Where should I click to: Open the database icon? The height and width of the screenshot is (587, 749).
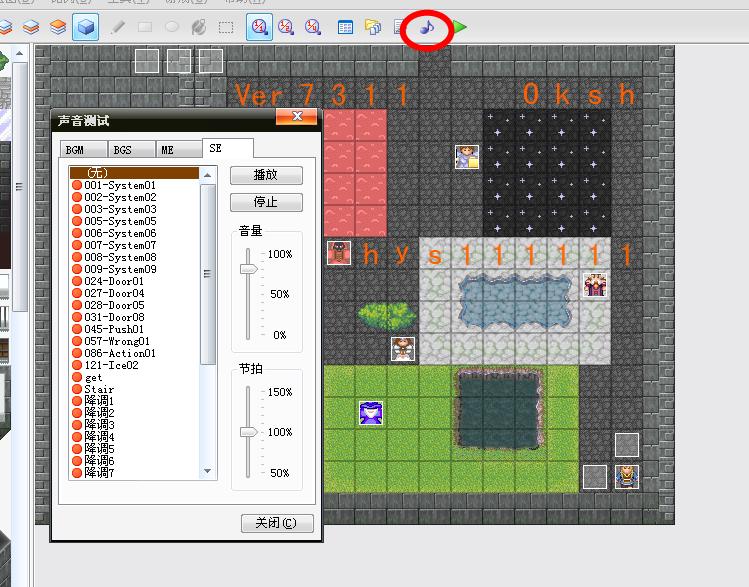345,27
